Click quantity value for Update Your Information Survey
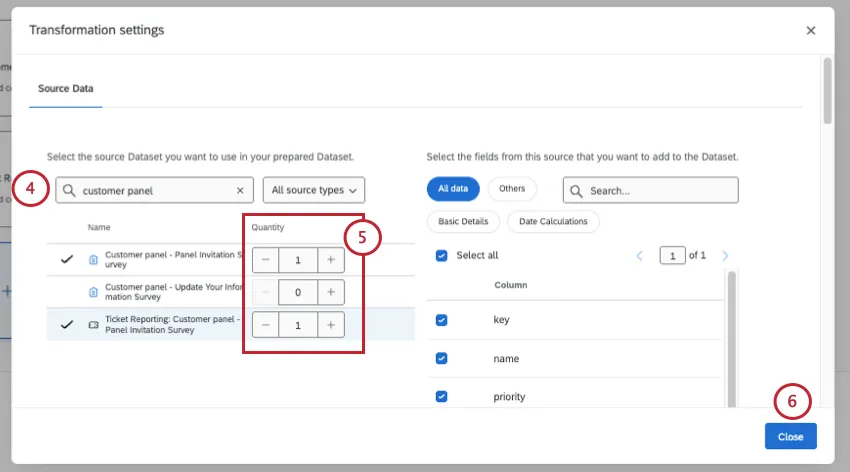Screen dimensions: 850x472 tap(298, 292)
